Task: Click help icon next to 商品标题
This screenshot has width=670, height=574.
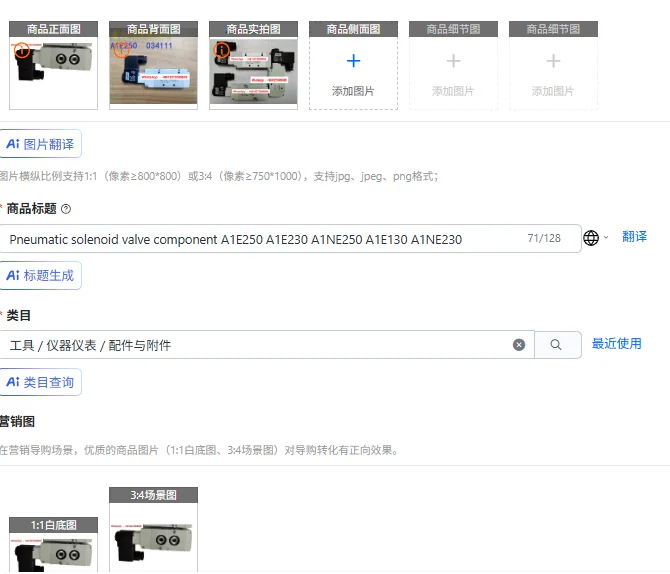Action: [x=66, y=209]
